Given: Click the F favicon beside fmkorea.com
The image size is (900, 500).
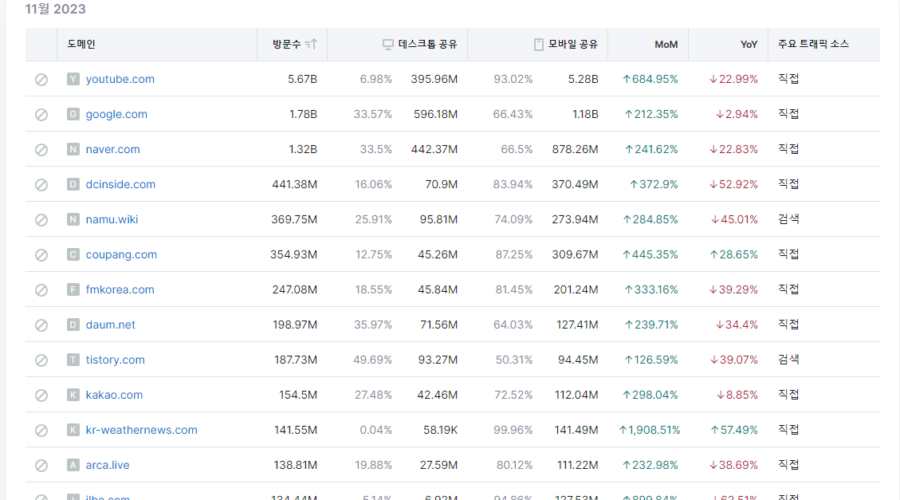Looking at the screenshot, I should coord(73,289).
